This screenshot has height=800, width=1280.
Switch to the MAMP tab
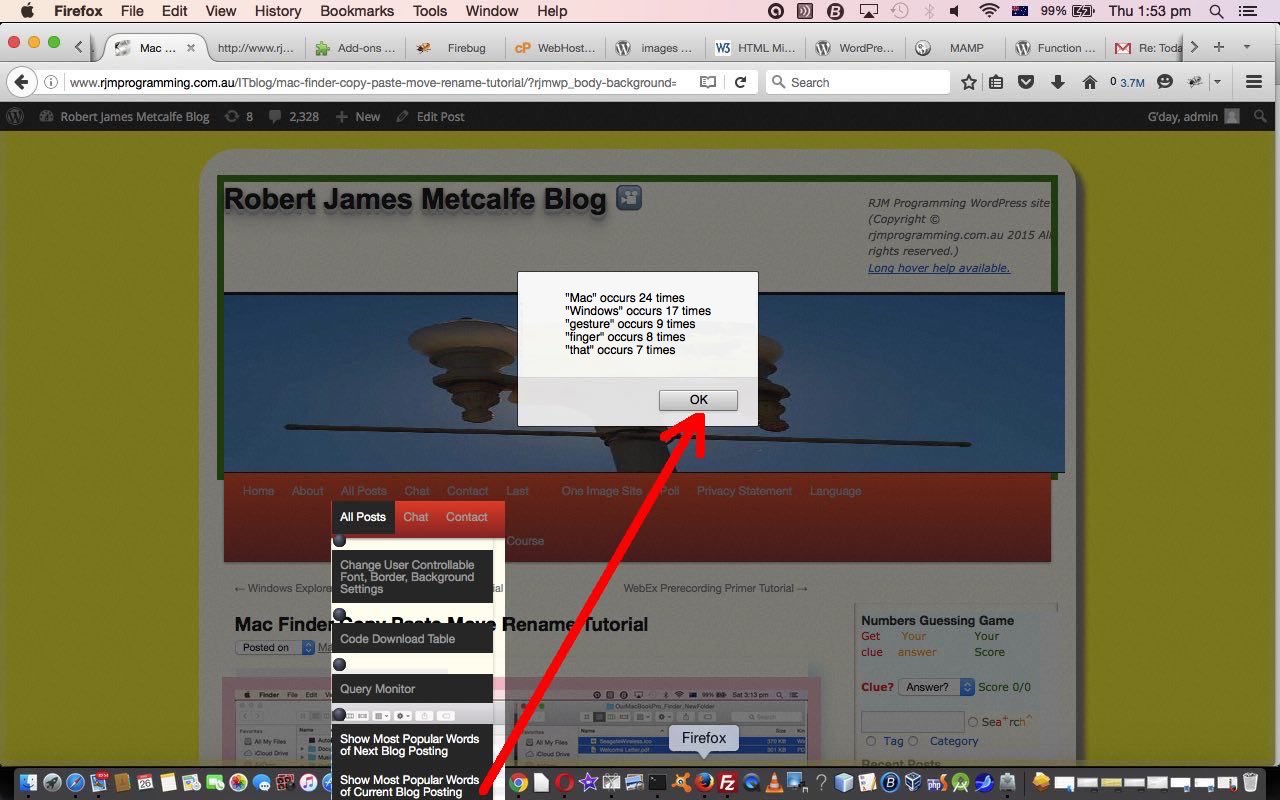(955, 47)
